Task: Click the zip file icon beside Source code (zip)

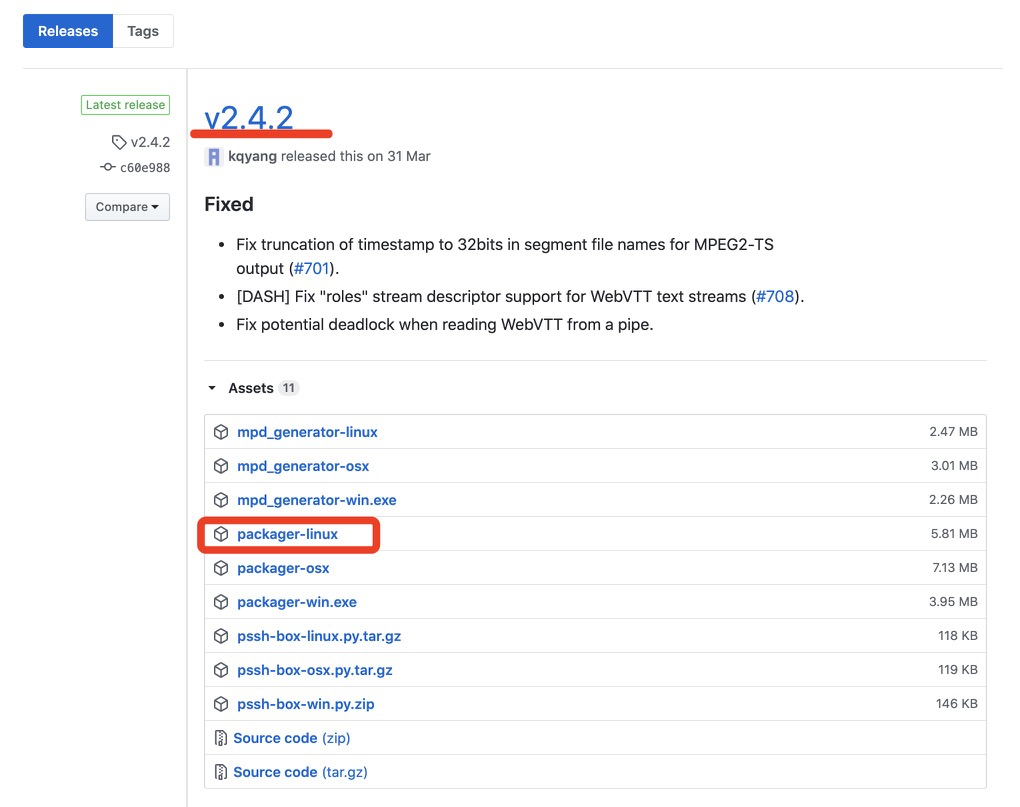Action: pos(221,737)
